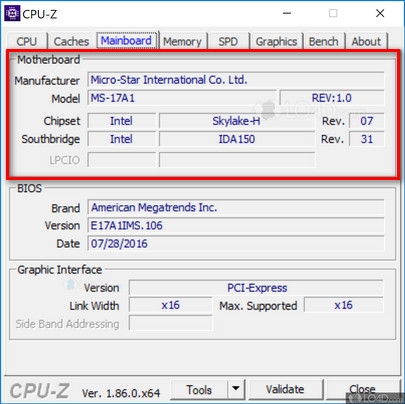Click the REV:1.0 field
405x404 pixels.
[332, 98]
